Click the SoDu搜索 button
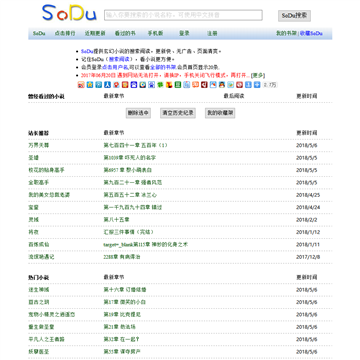This screenshot has width=360, height=360. (294, 16)
